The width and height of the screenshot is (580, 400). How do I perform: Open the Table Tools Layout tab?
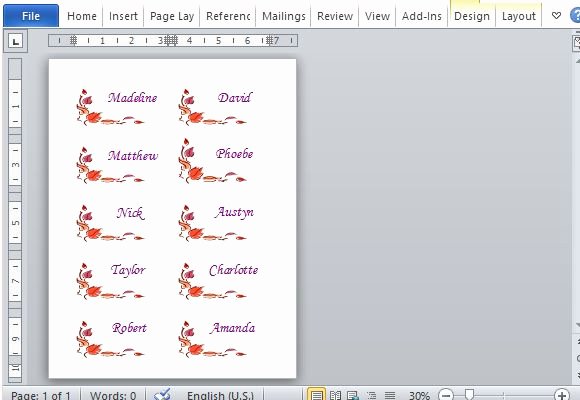(x=519, y=16)
